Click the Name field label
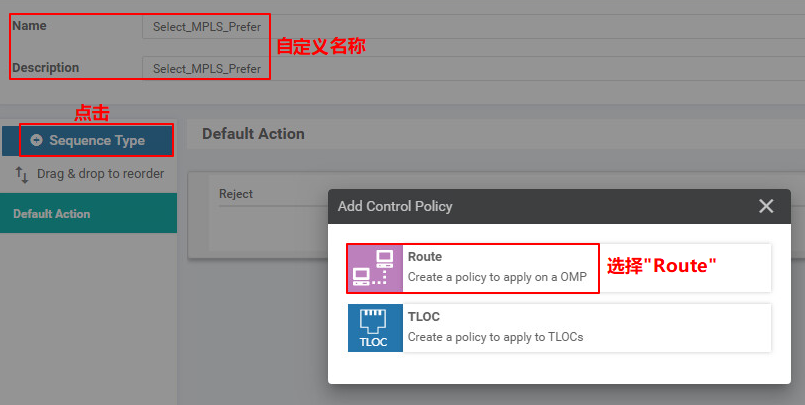 click(29, 26)
